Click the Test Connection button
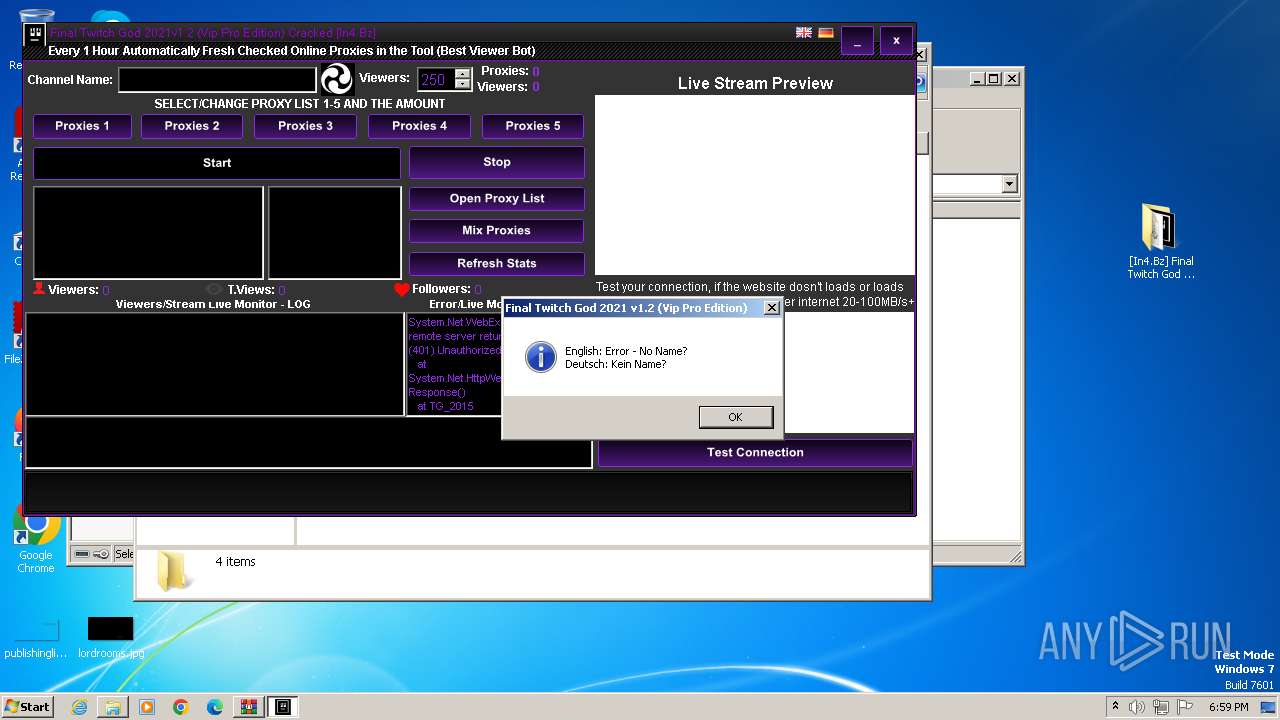Screen dimensions: 1280x720 coord(755,452)
